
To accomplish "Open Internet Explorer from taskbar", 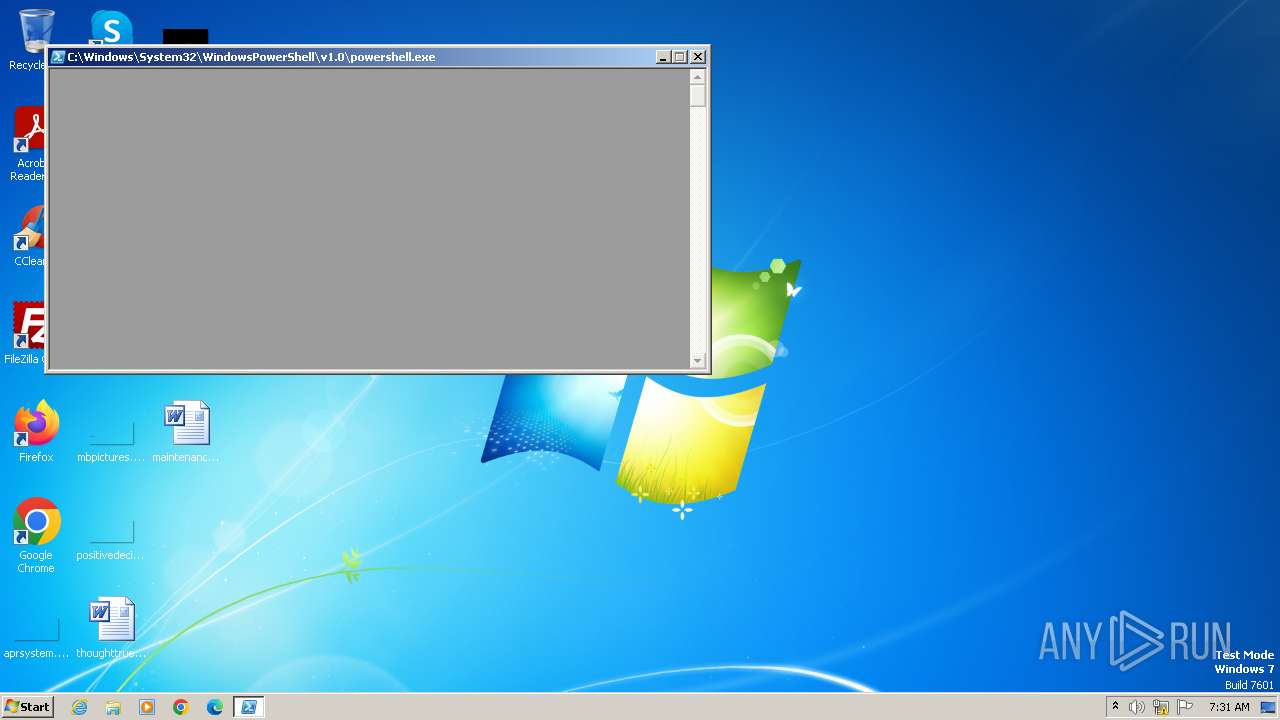I will pyautogui.click(x=79, y=707).
